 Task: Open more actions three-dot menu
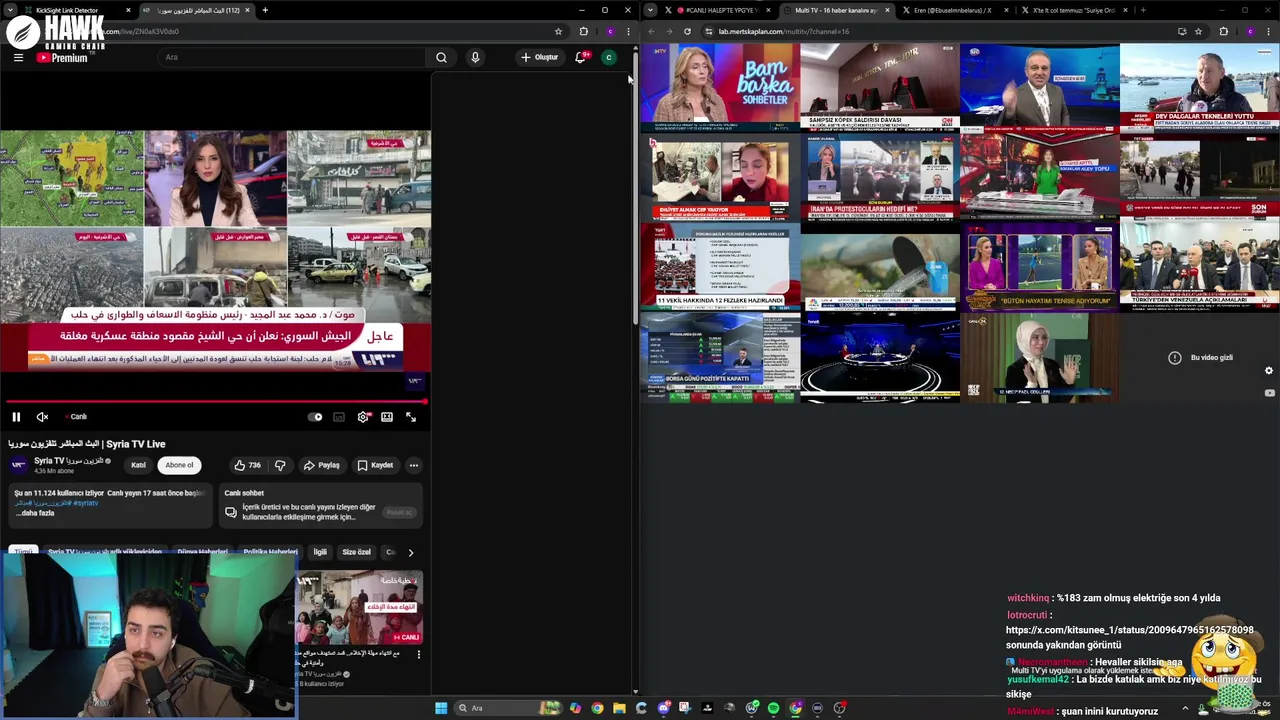(x=413, y=465)
